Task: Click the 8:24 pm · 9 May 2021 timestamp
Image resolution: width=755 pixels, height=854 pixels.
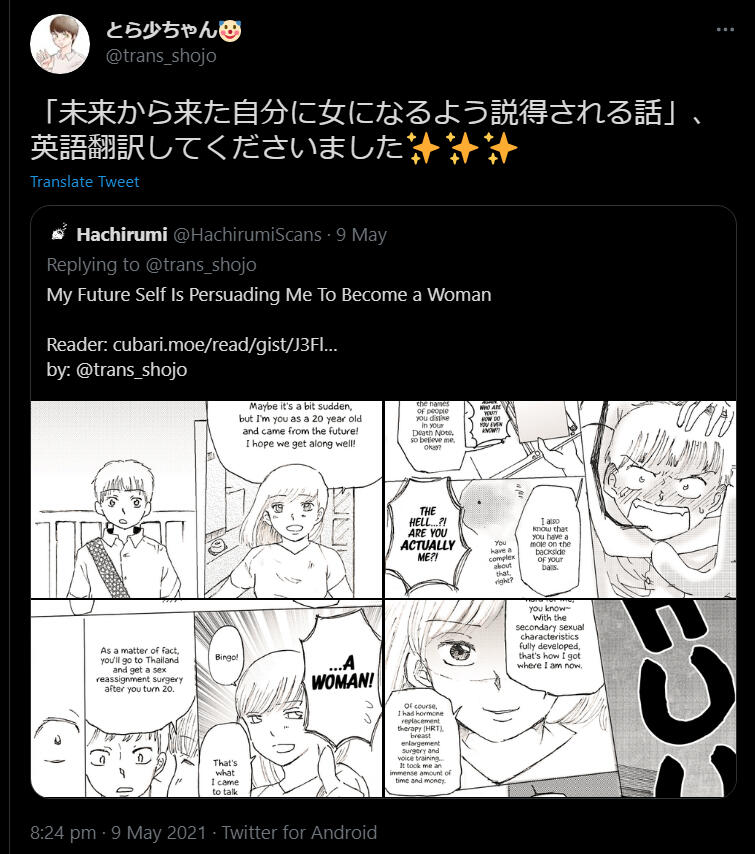Action: point(118,833)
